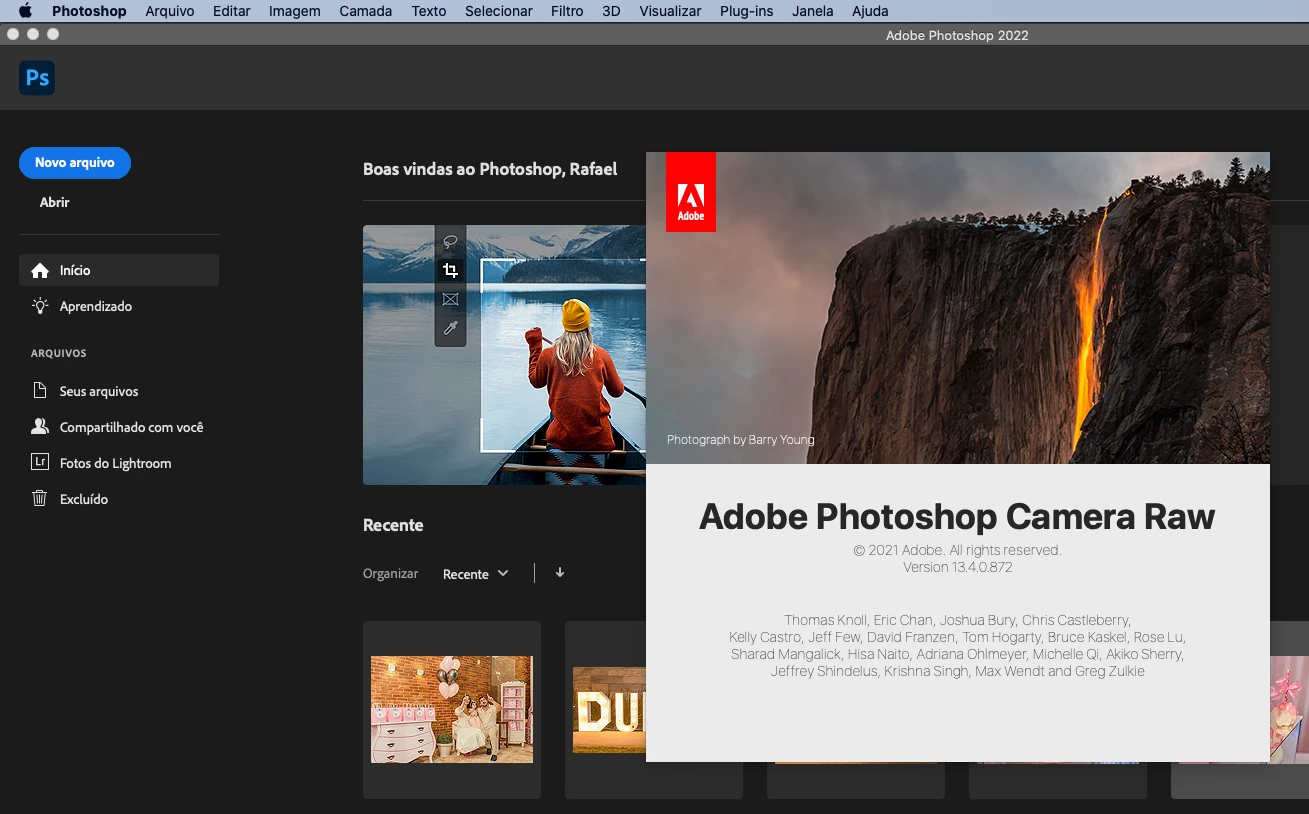Select the Lasso tool in the welcome banner
Viewport: 1309px width, 814px height.
tap(450, 241)
